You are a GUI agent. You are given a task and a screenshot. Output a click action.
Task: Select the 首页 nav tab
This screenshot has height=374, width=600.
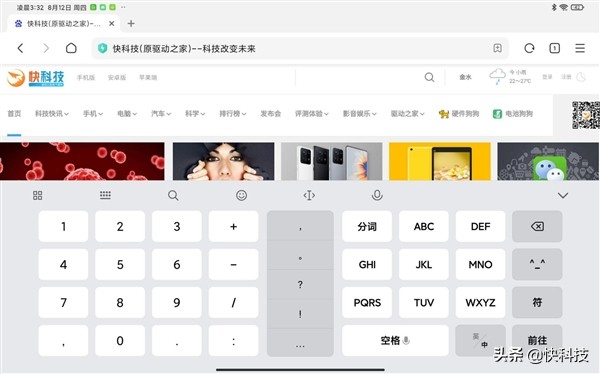[x=14, y=114]
